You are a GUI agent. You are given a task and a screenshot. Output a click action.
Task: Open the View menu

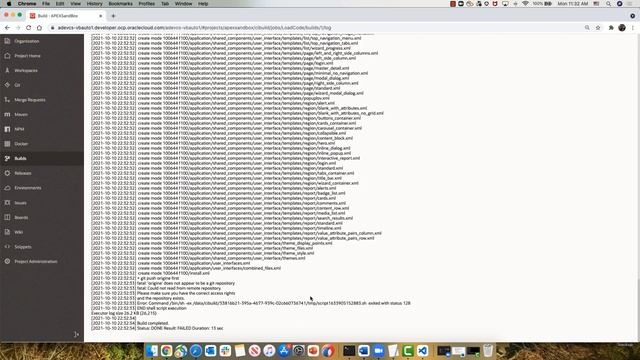pyautogui.click(x=76, y=4)
